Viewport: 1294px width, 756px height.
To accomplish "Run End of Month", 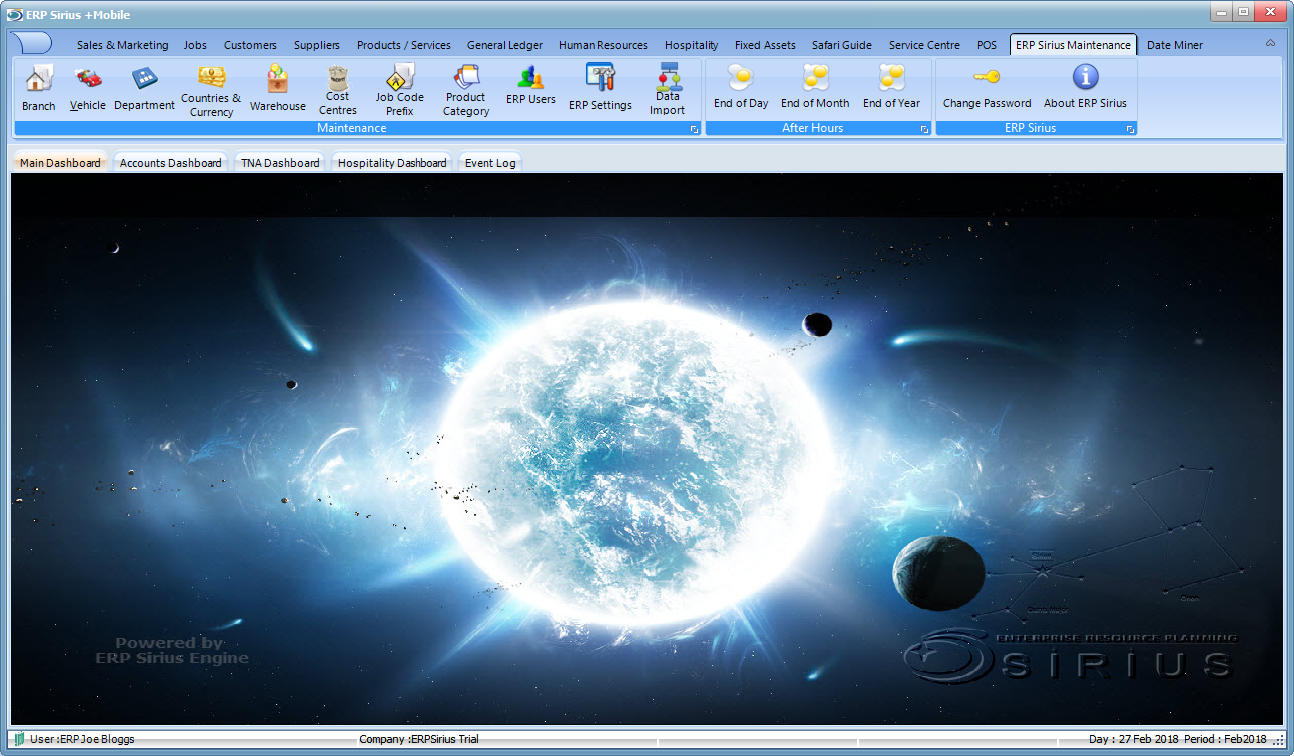I will 815,87.
